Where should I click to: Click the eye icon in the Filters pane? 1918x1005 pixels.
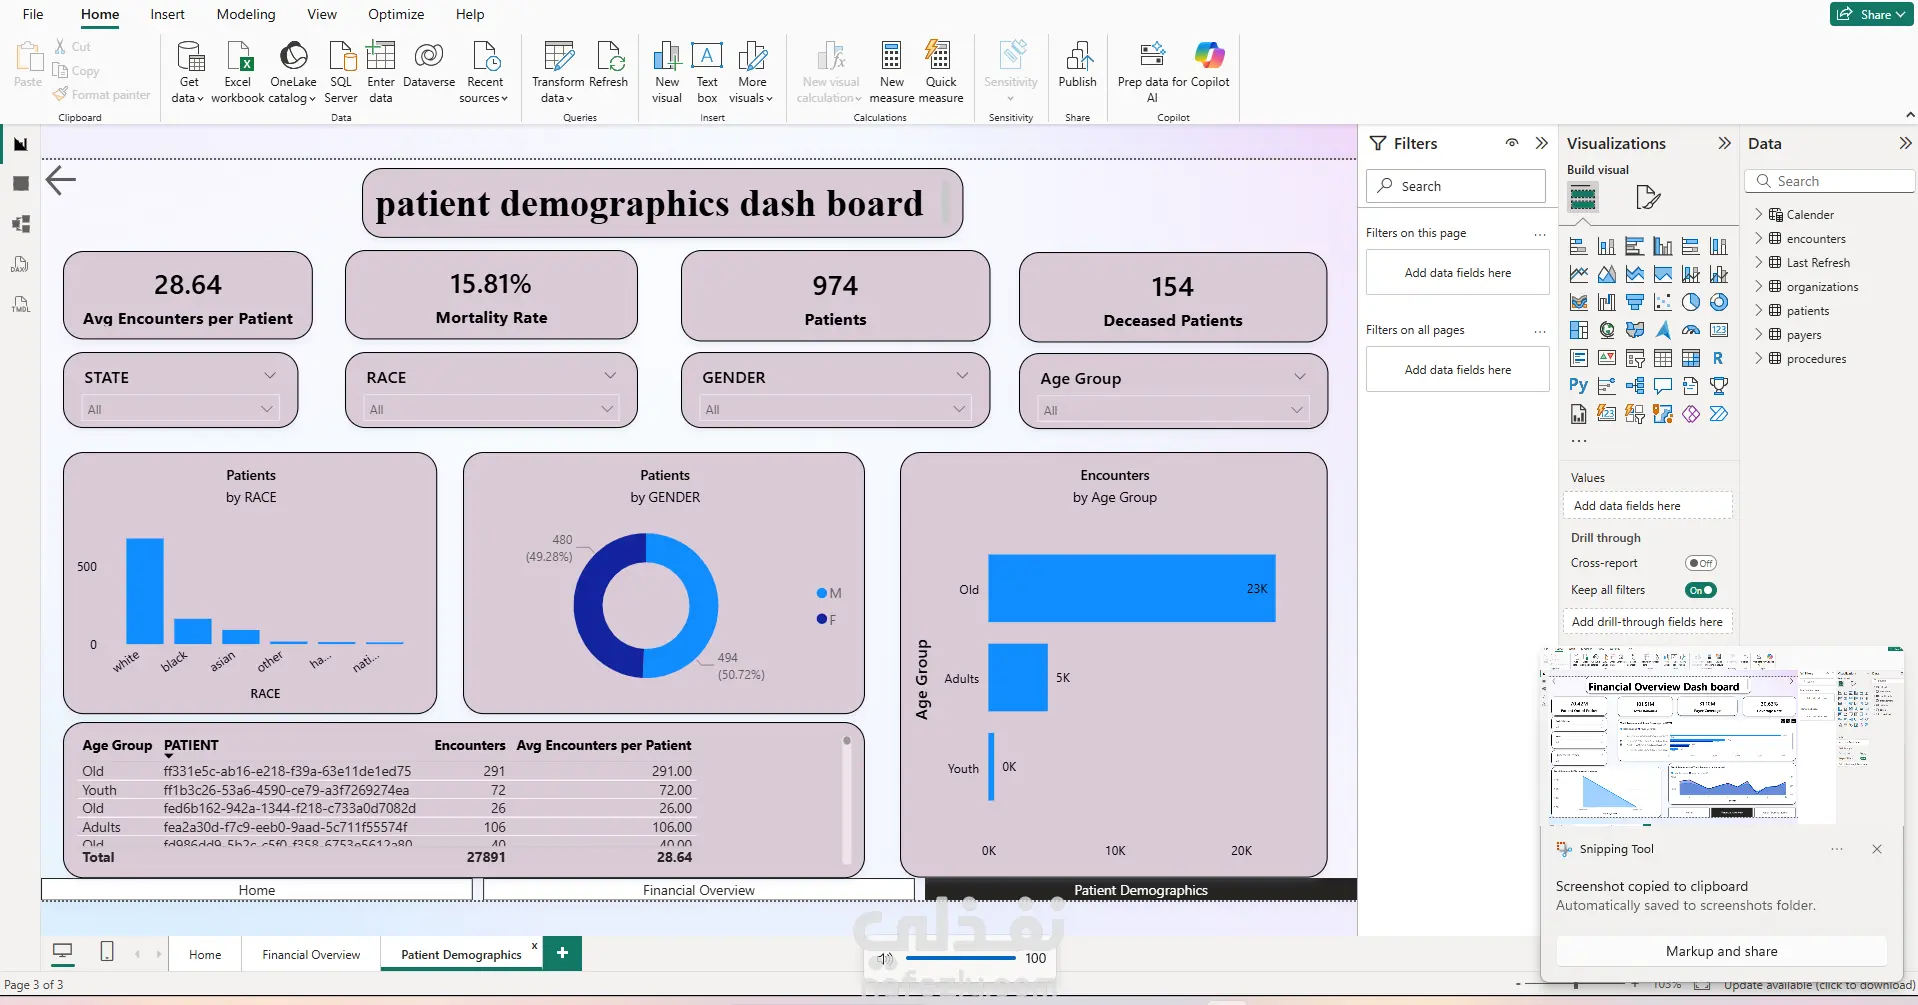pos(1512,143)
